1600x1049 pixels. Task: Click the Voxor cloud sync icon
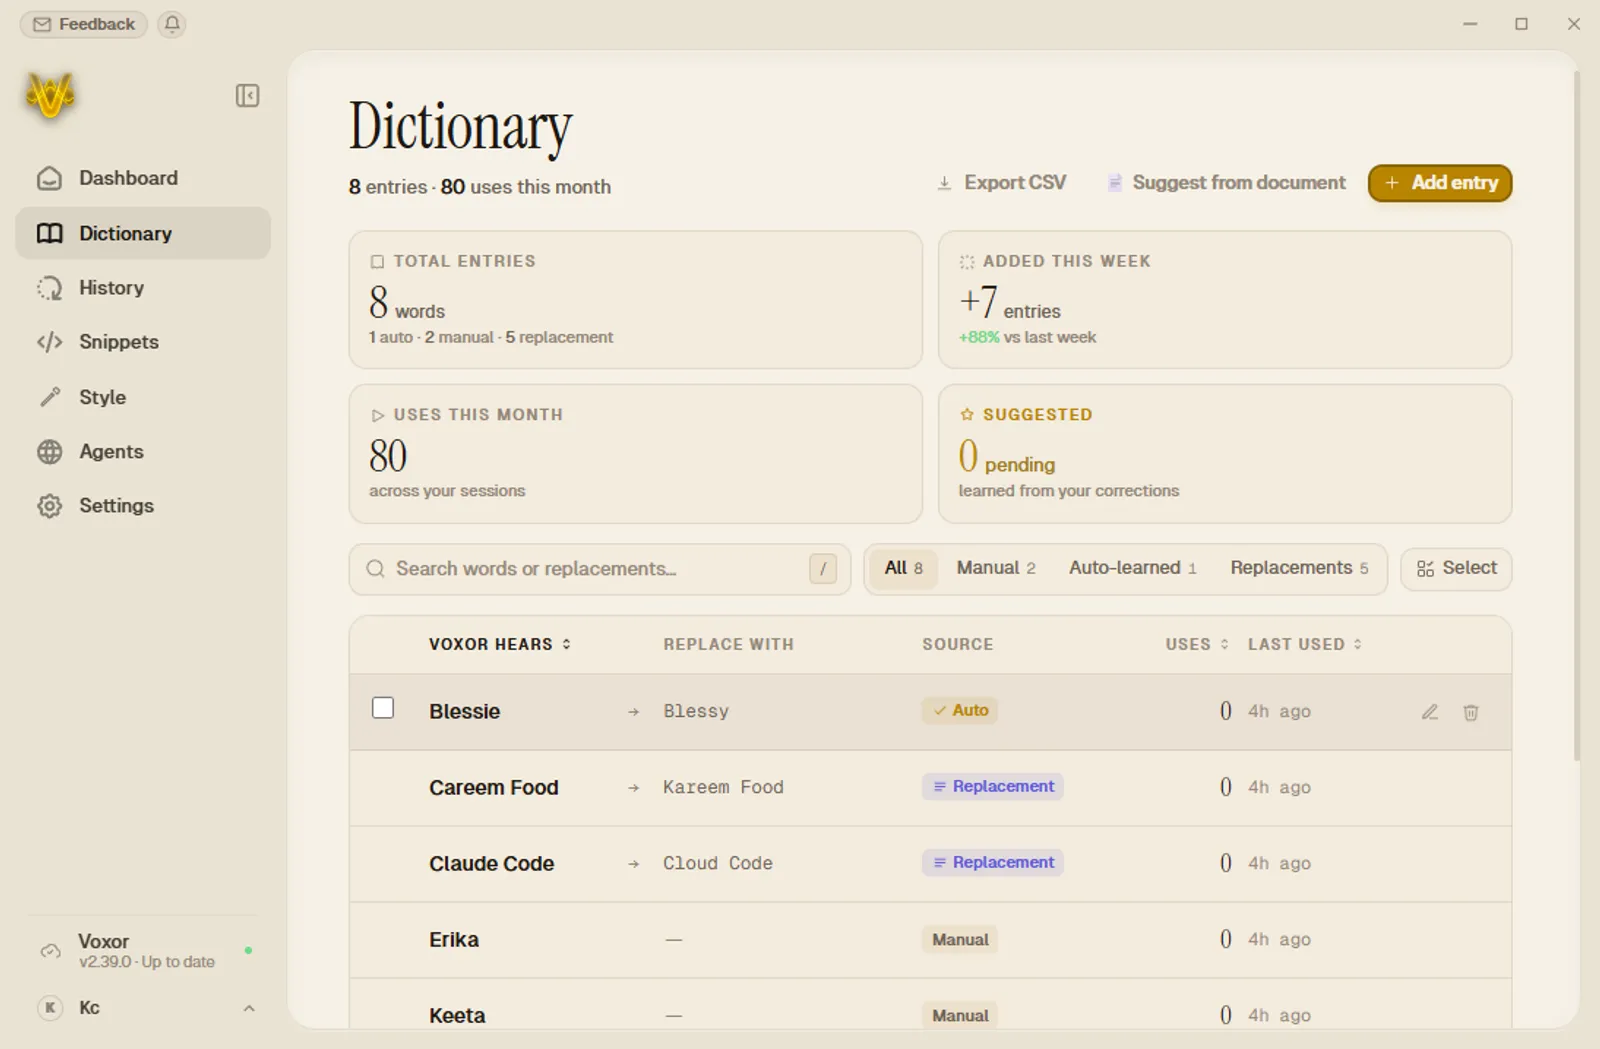click(50, 951)
